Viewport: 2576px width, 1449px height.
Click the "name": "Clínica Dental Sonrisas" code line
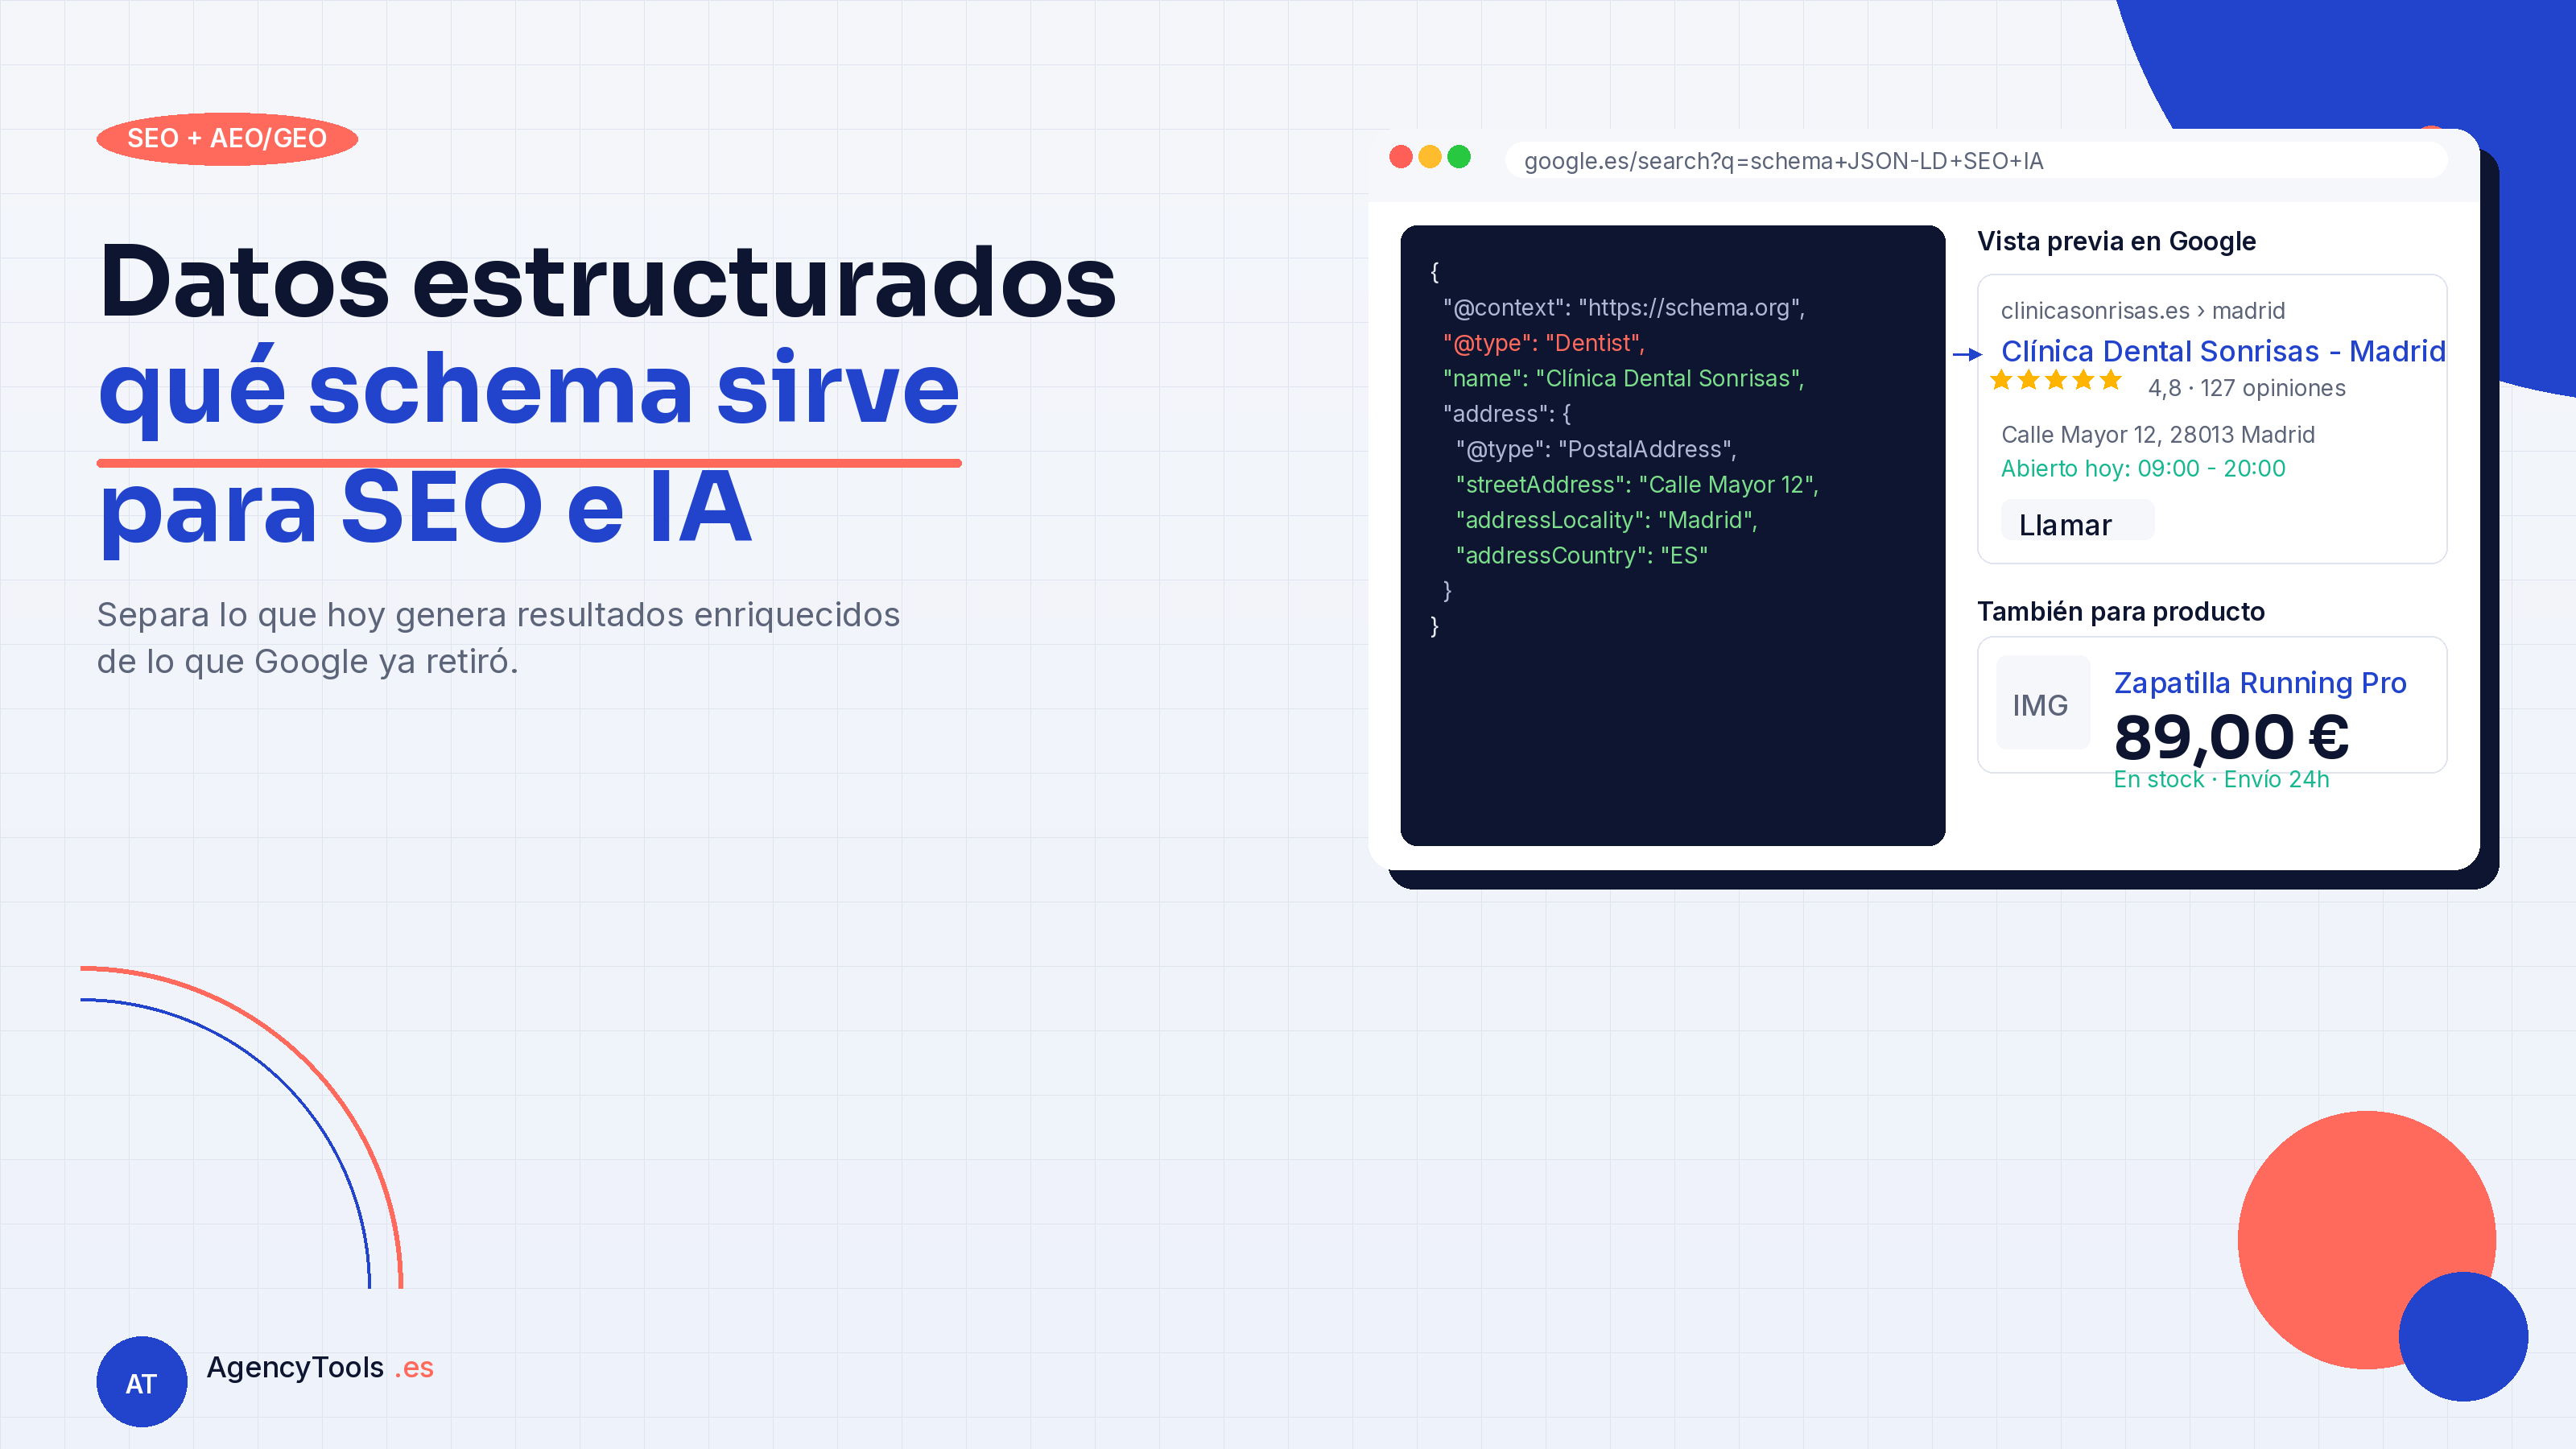1623,378
